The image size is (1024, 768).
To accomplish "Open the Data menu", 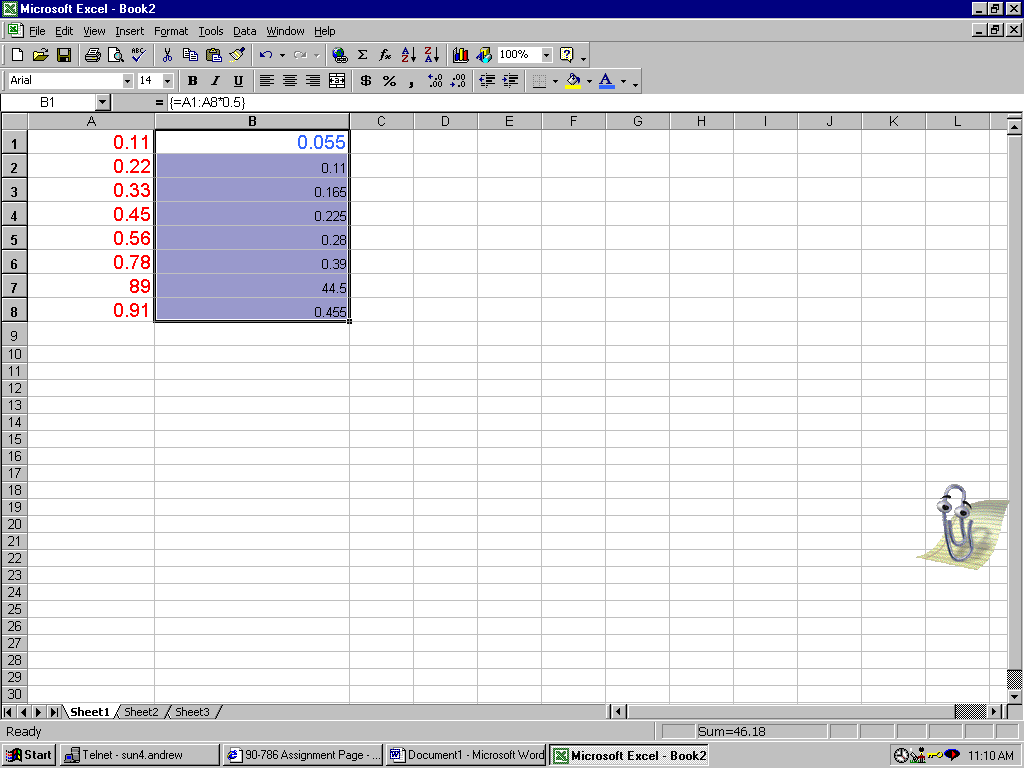I will pyautogui.click(x=244, y=31).
